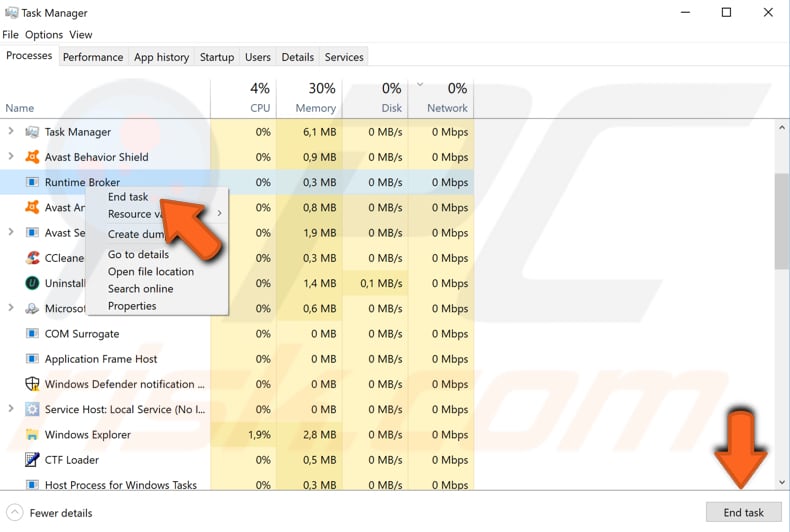Sort by the Network column header
790x532 pixels.
coord(441,98)
